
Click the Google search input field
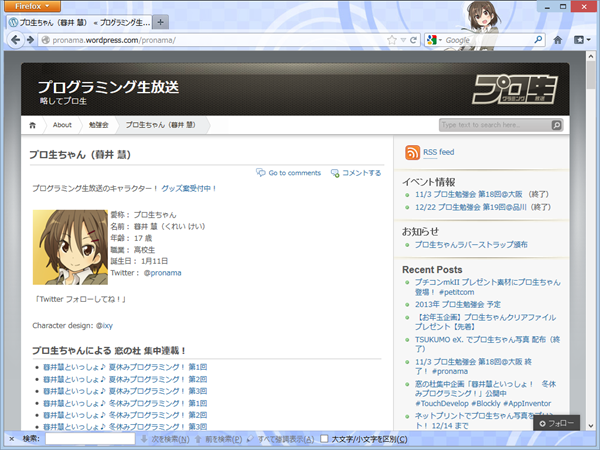tap(488, 40)
